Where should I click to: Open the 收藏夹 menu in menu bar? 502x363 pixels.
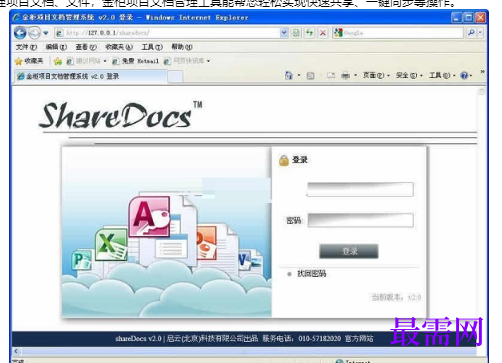[119, 47]
